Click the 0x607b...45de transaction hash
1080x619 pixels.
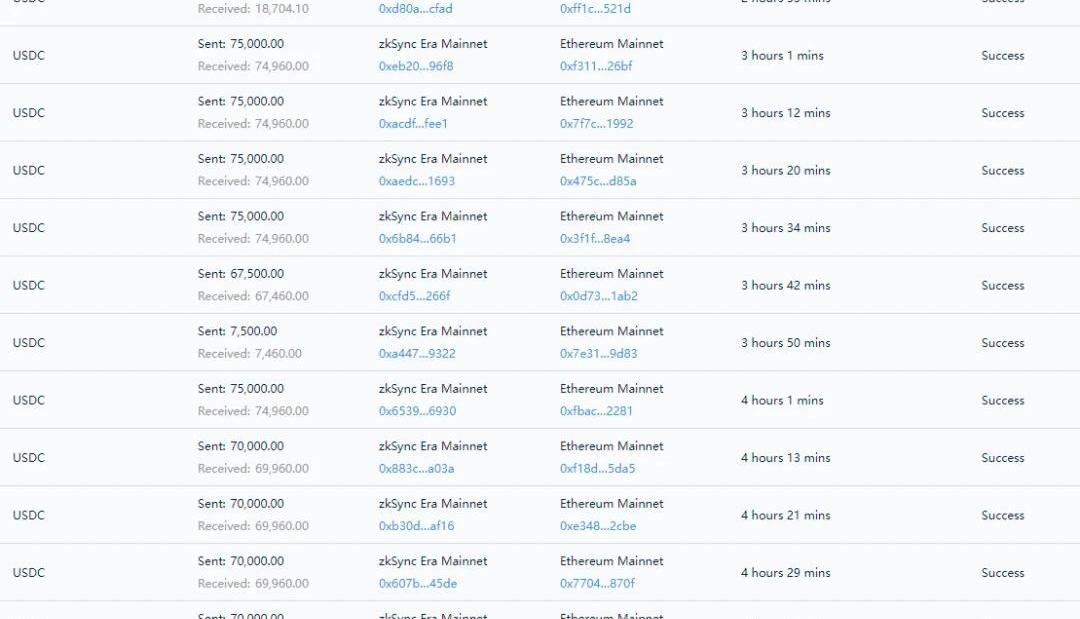tap(417, 584)
